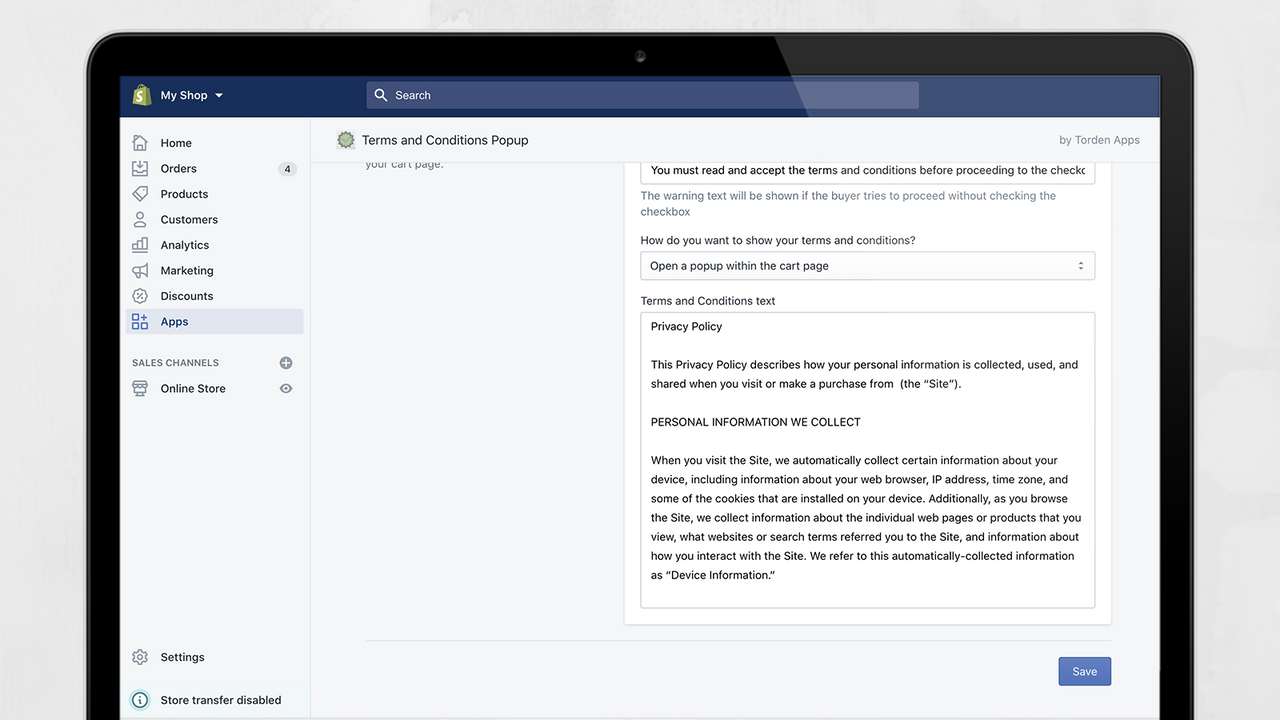Click the SALES CHANNELS heading
1280x720 pixels.
pyautogui.click(x=175, y=363)
